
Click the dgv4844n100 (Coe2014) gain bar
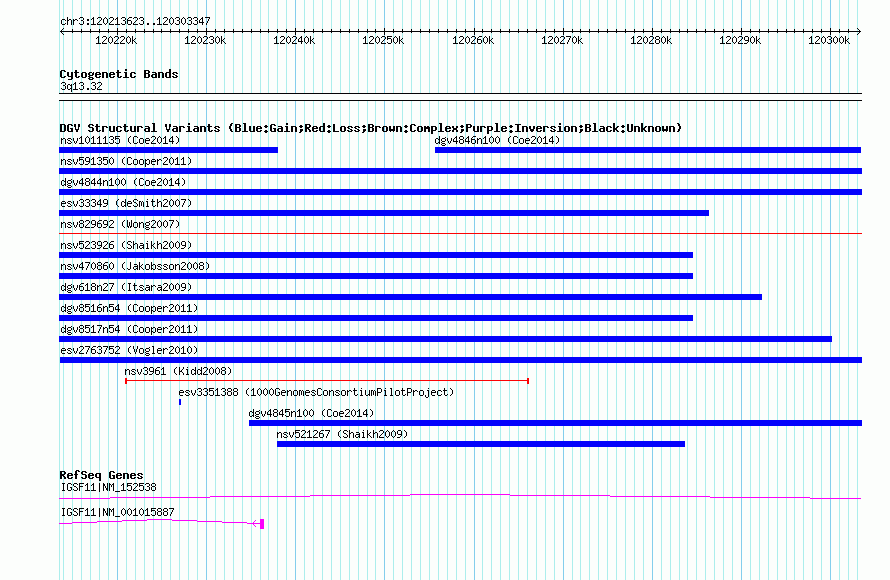[x=461, y=192]
